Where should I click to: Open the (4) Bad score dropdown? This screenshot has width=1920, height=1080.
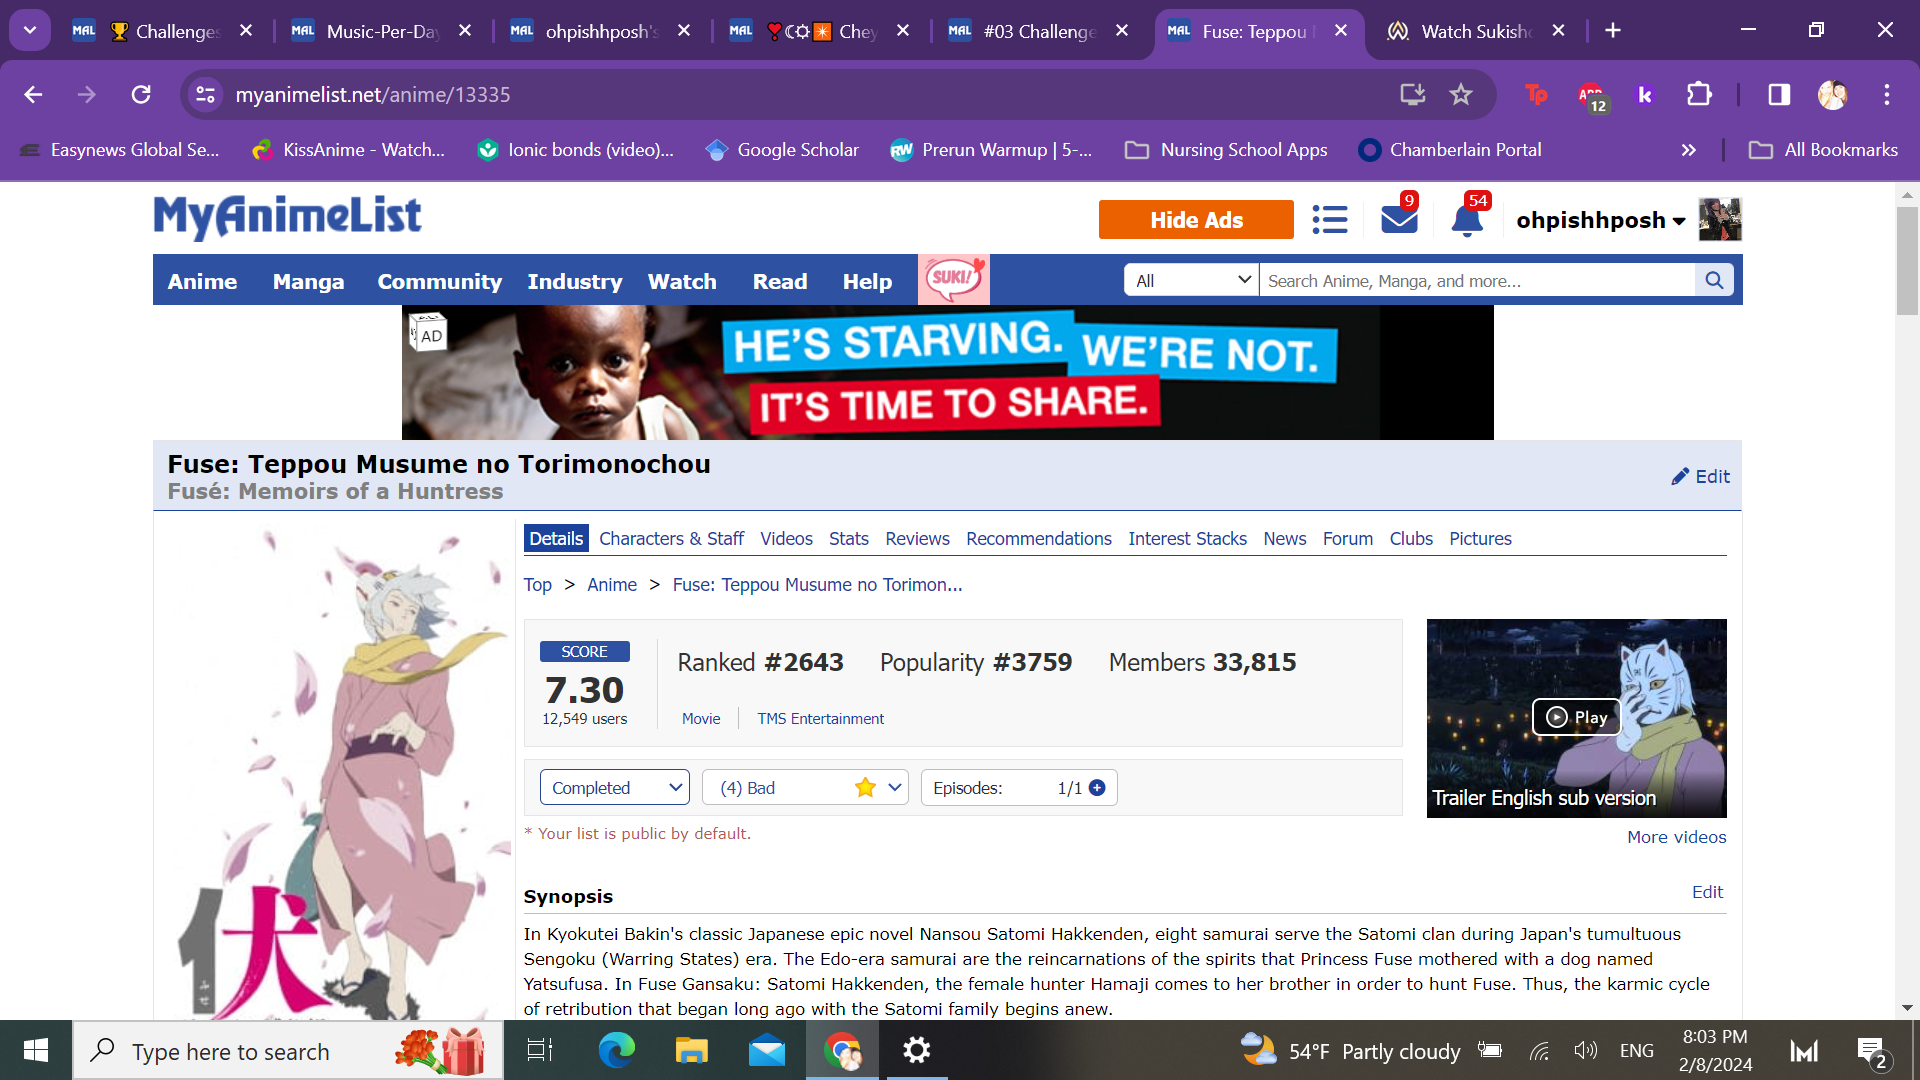805,788
